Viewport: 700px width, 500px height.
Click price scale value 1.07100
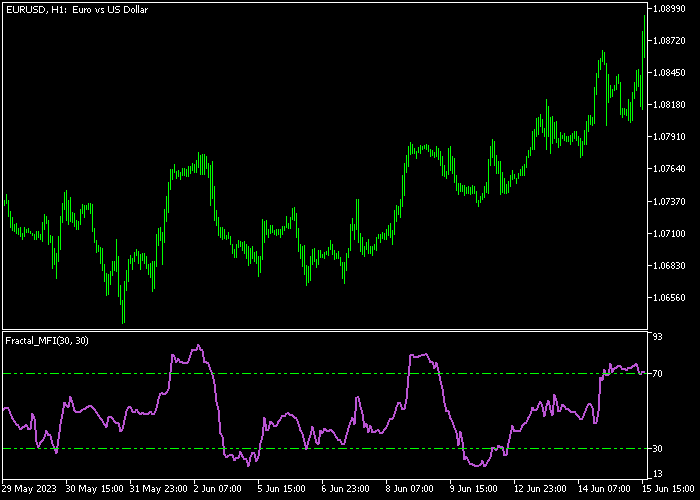point(669,233)
